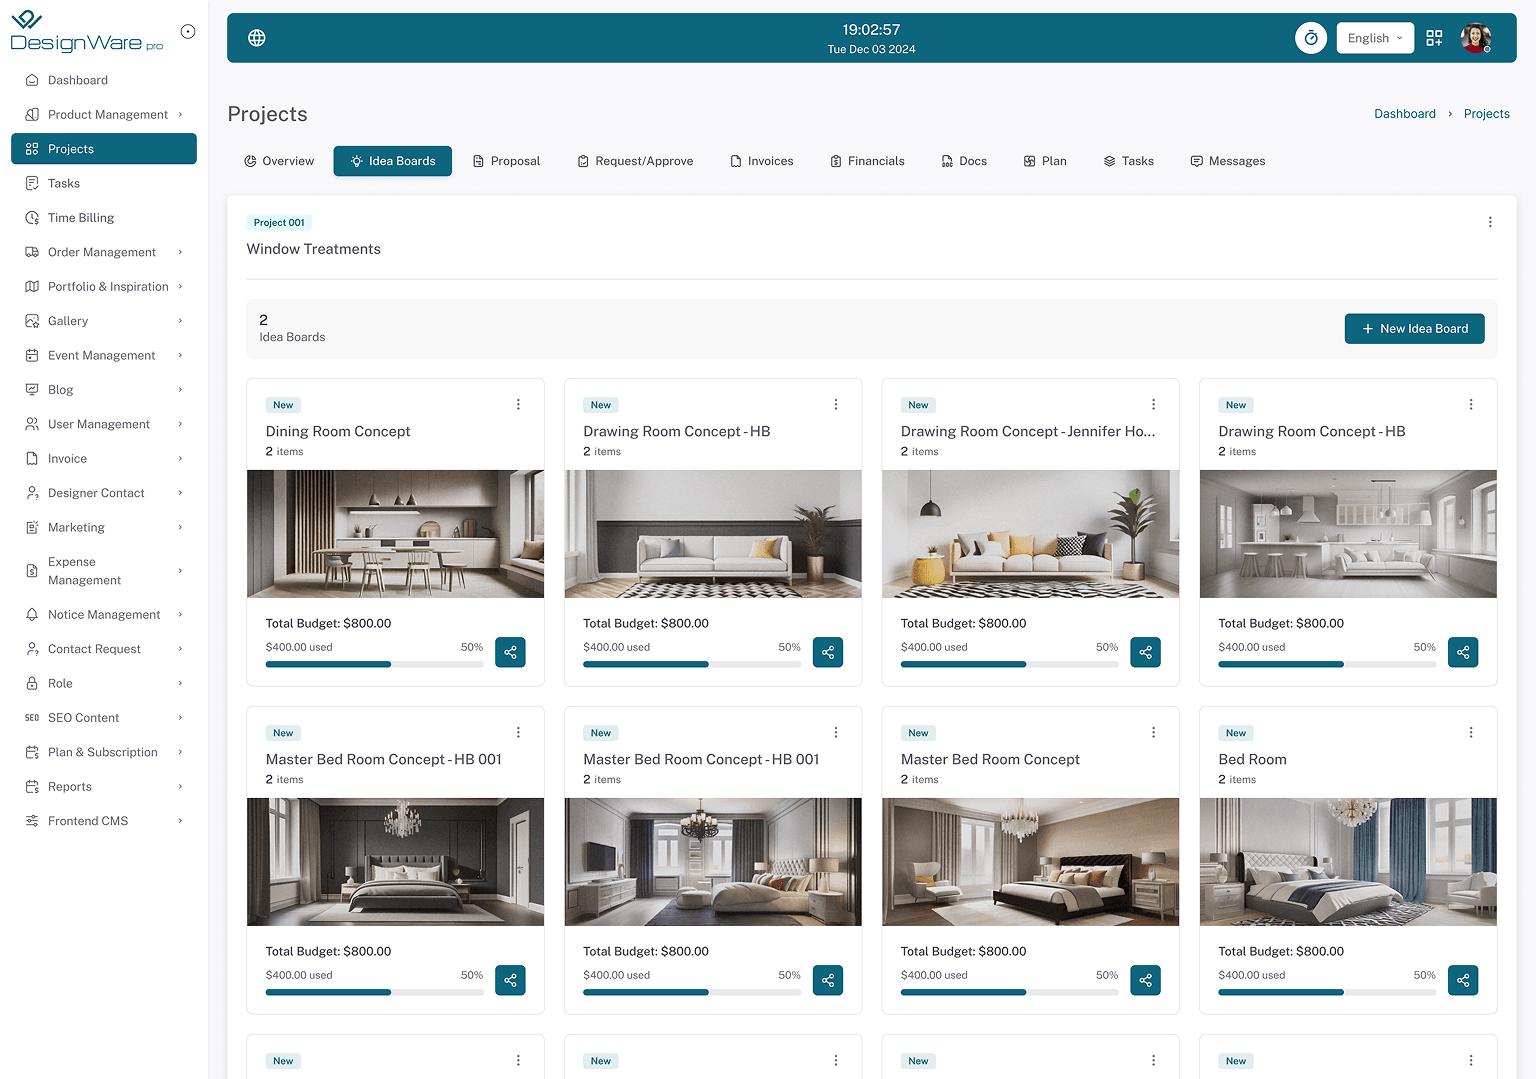Image resolution: width=1536 pixels, height=1079 pixels.
Task: Click the SEO Content icon in the sidebar
Action: click(32, 718)
